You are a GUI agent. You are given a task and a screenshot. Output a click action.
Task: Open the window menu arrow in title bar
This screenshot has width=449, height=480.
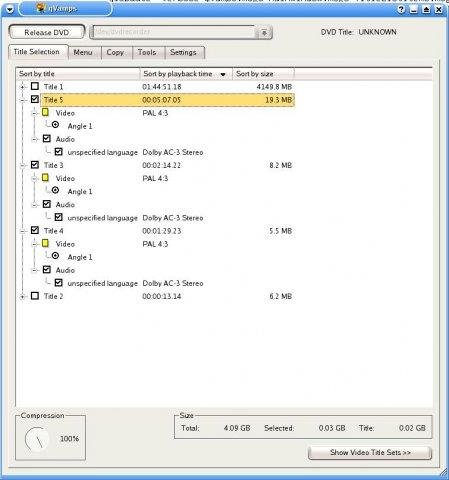pos(10,9)
